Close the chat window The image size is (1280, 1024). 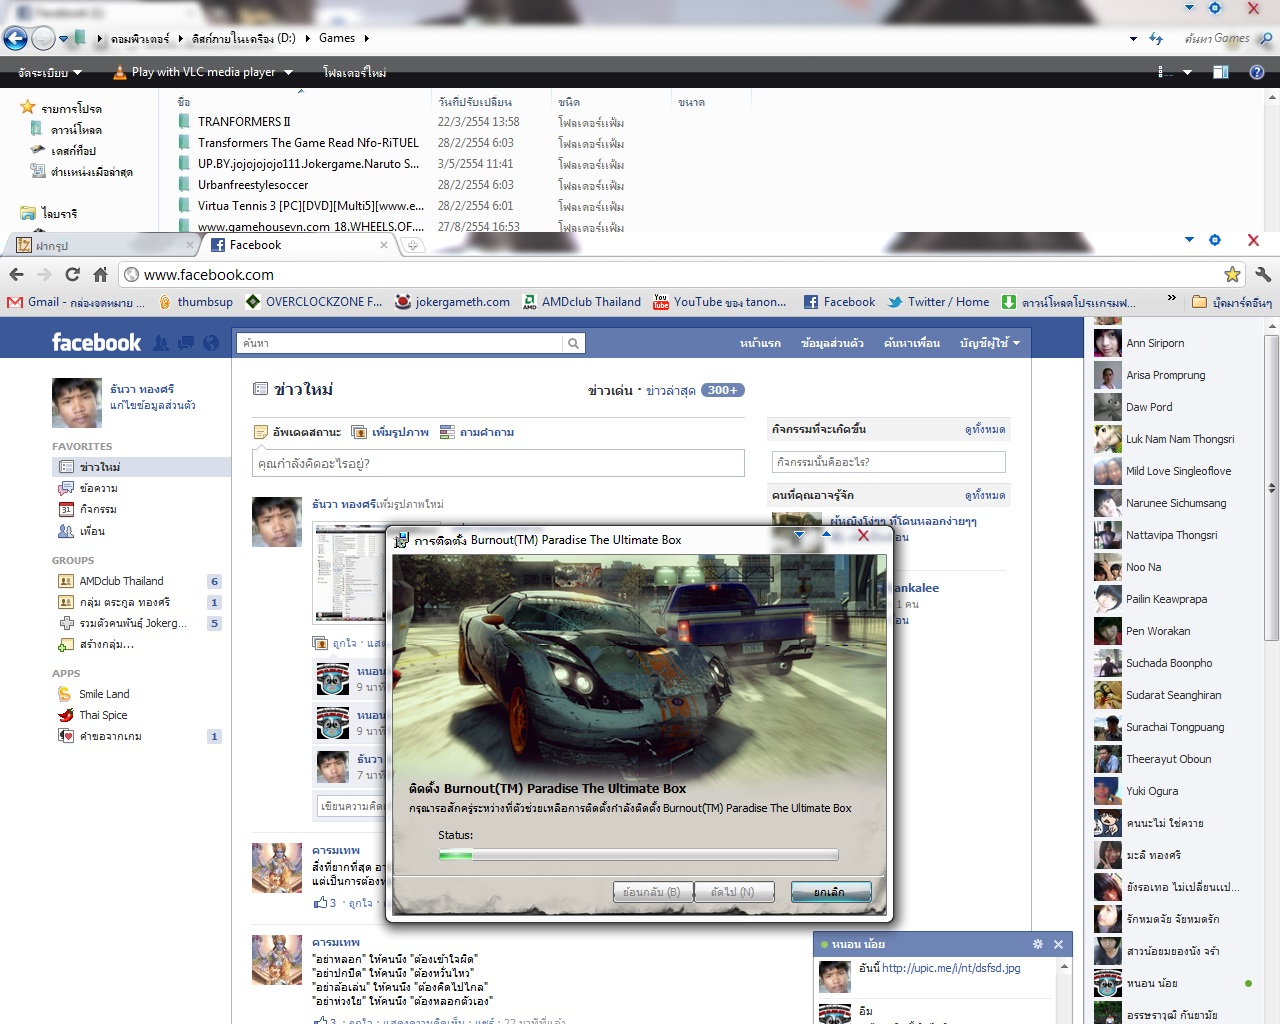click(1058, 944)
